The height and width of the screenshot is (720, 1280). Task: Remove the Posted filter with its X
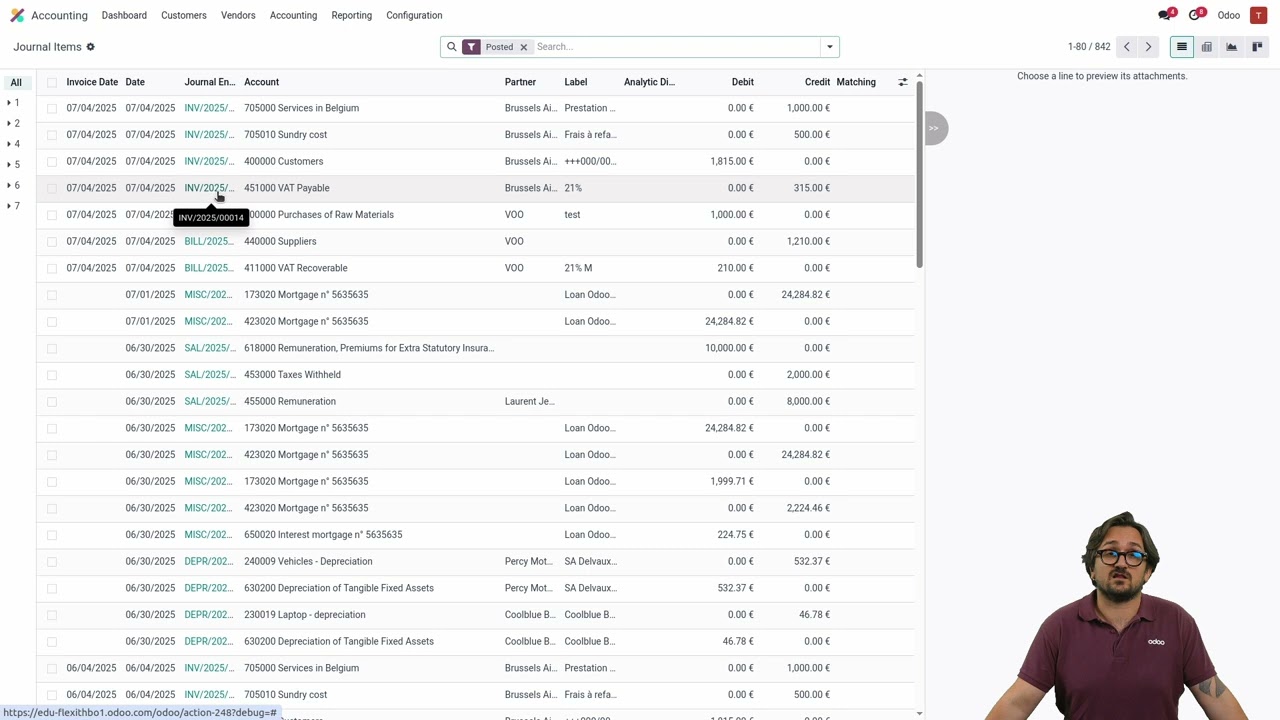click(x=523, y=47)
